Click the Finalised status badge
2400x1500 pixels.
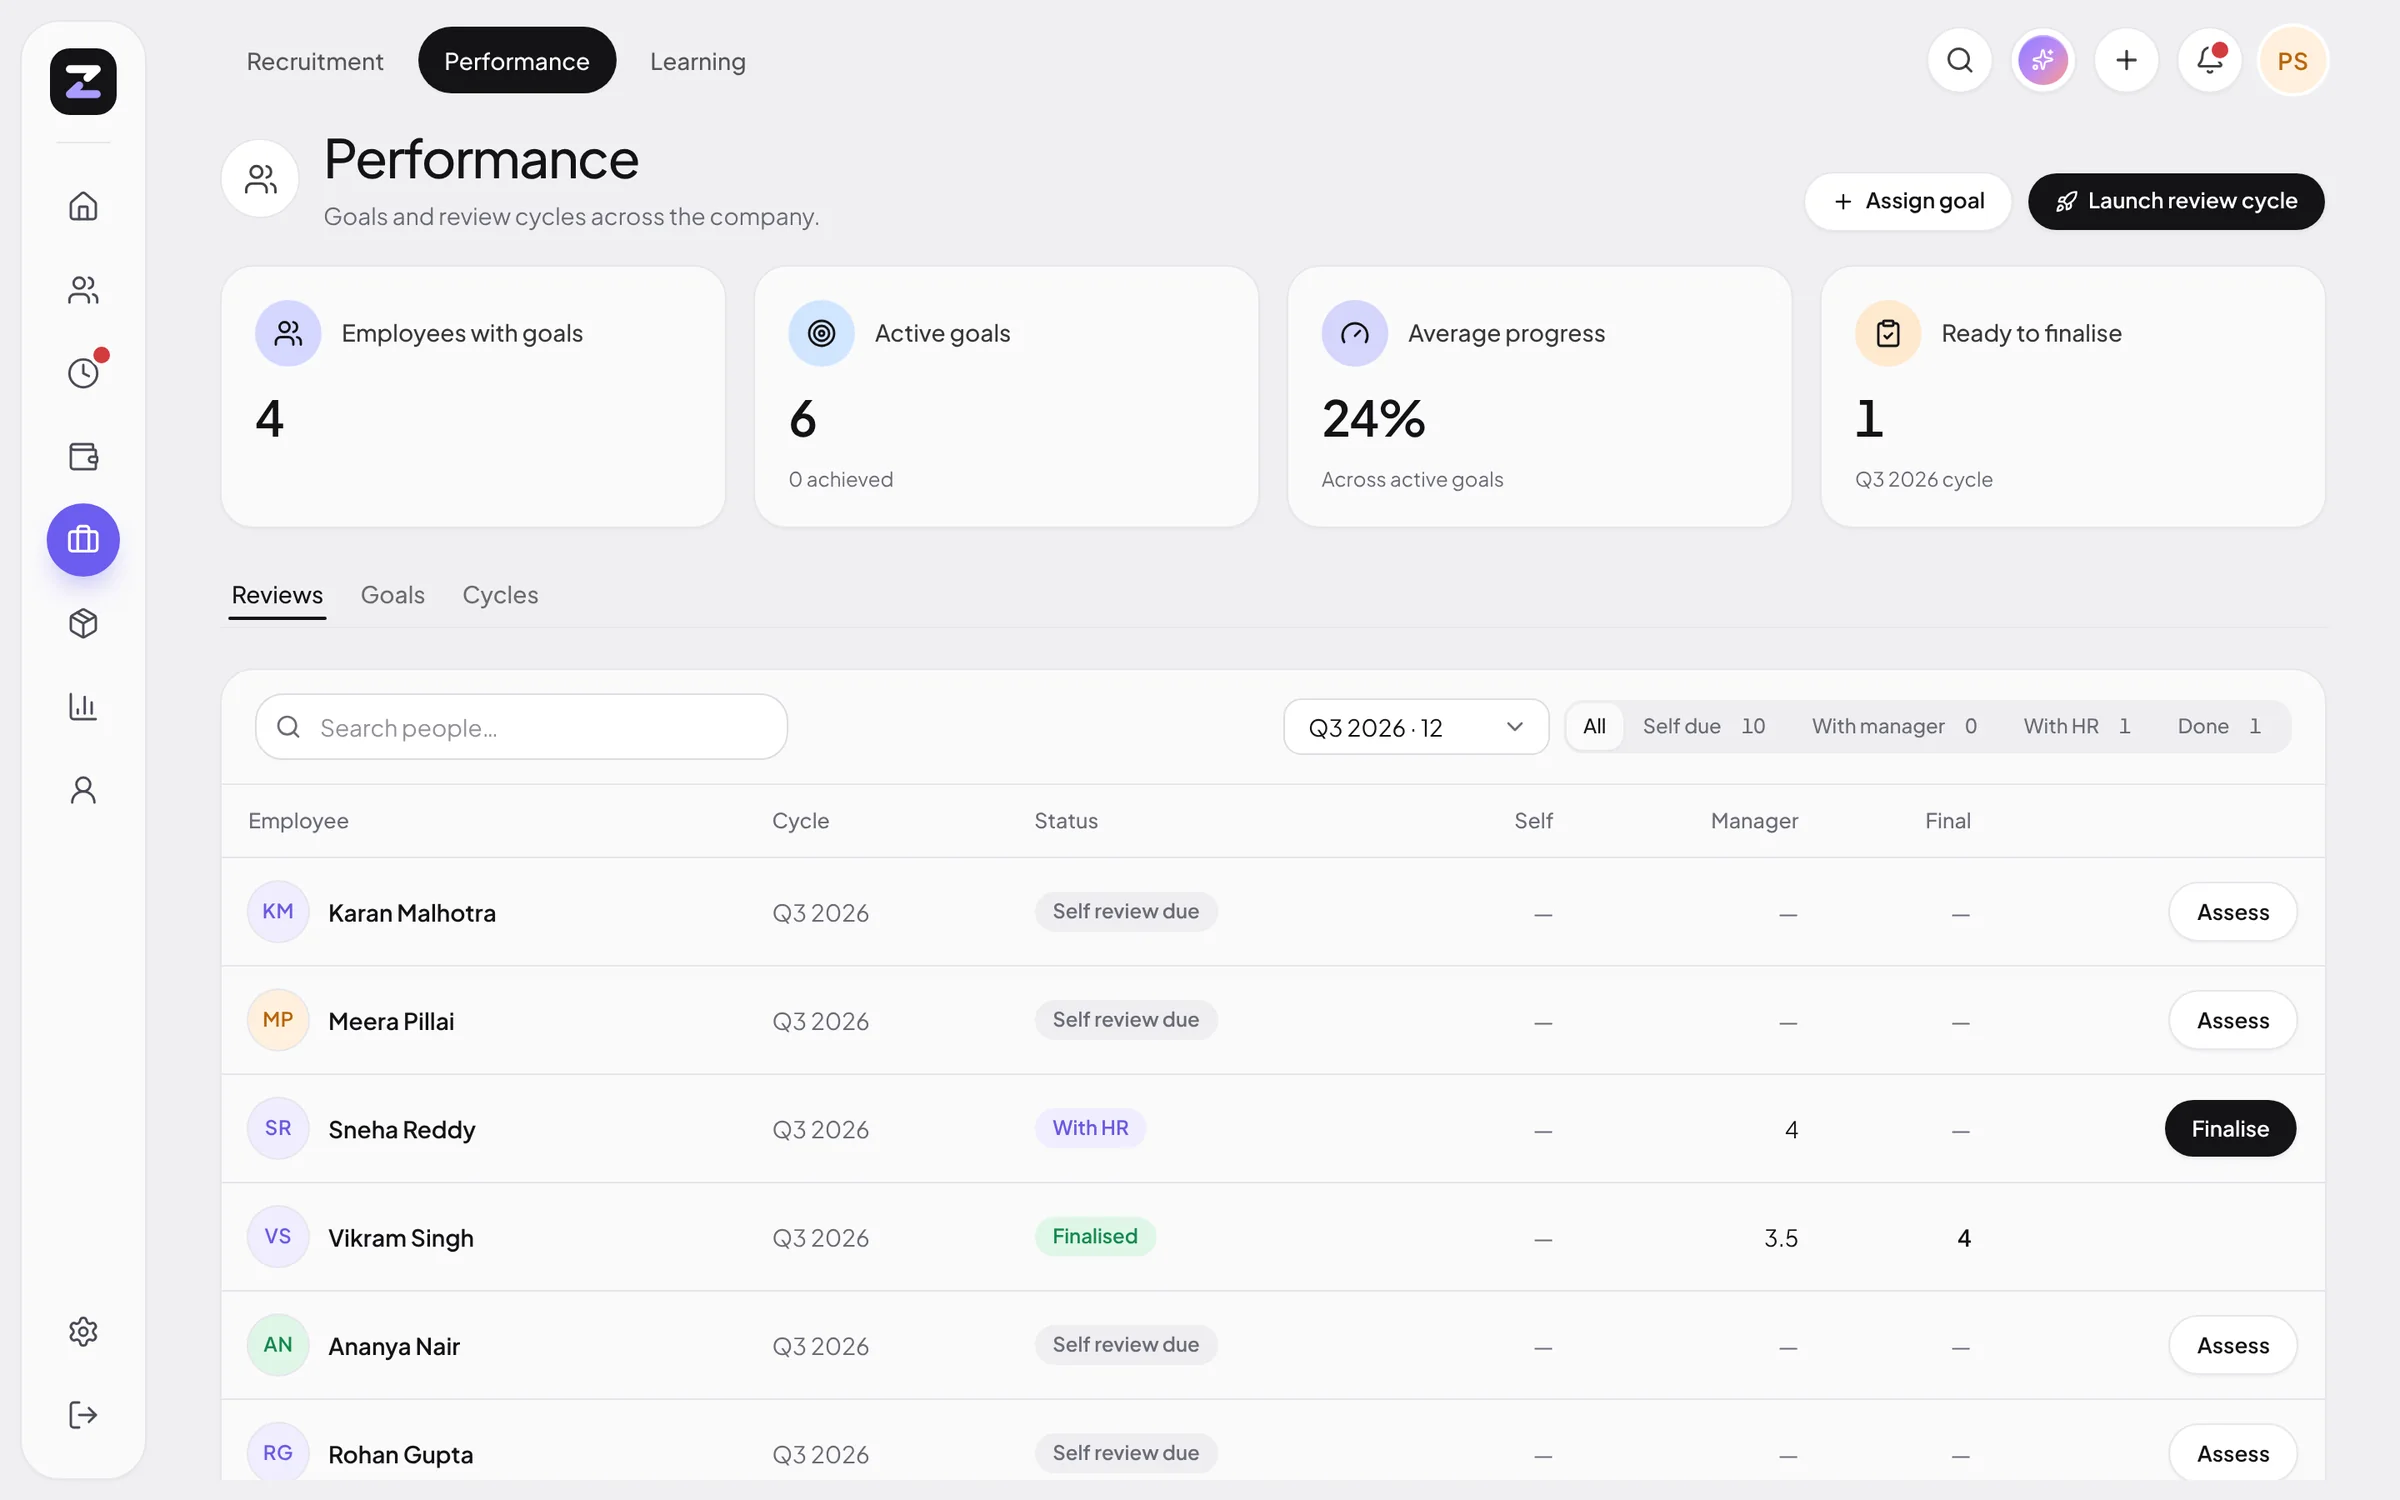1095,1237
